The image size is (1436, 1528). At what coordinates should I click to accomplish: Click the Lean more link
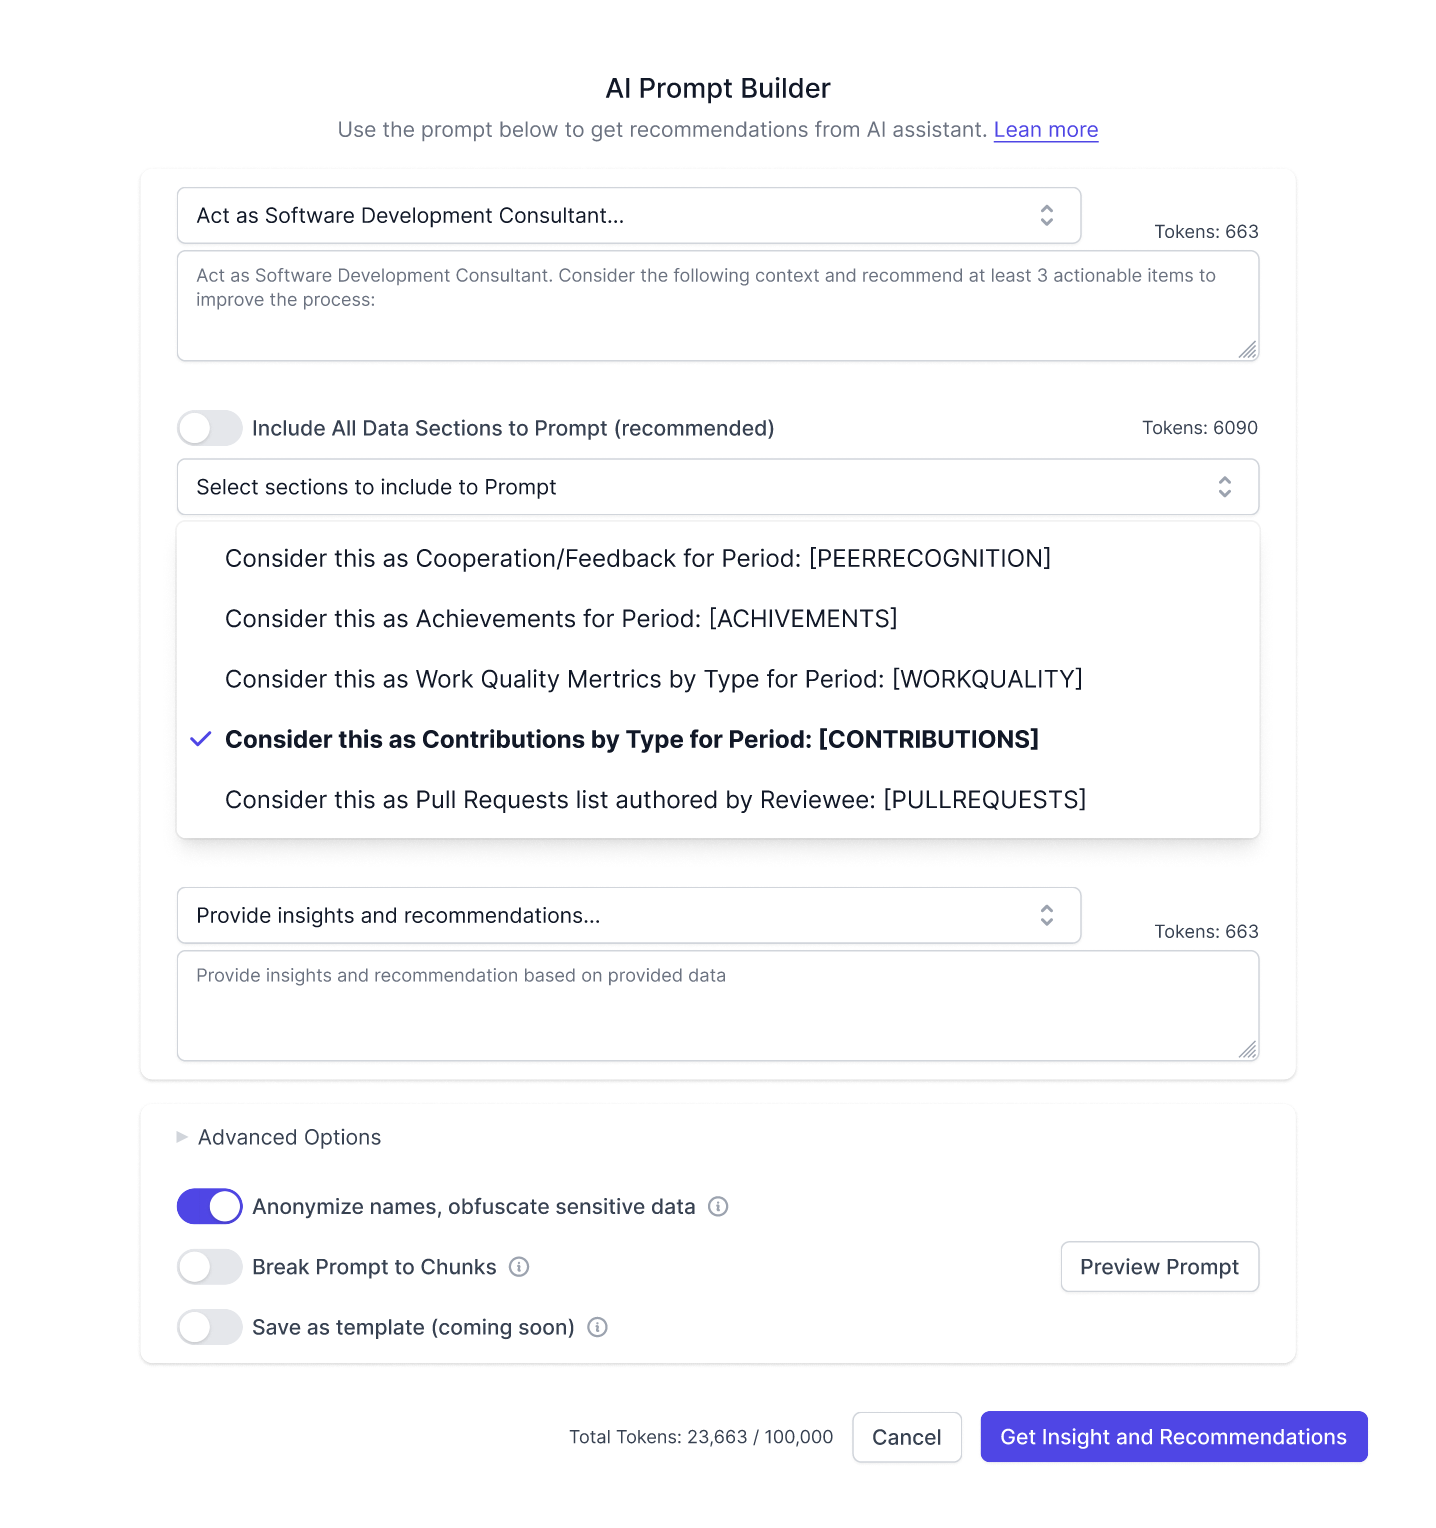(1045, 129)
